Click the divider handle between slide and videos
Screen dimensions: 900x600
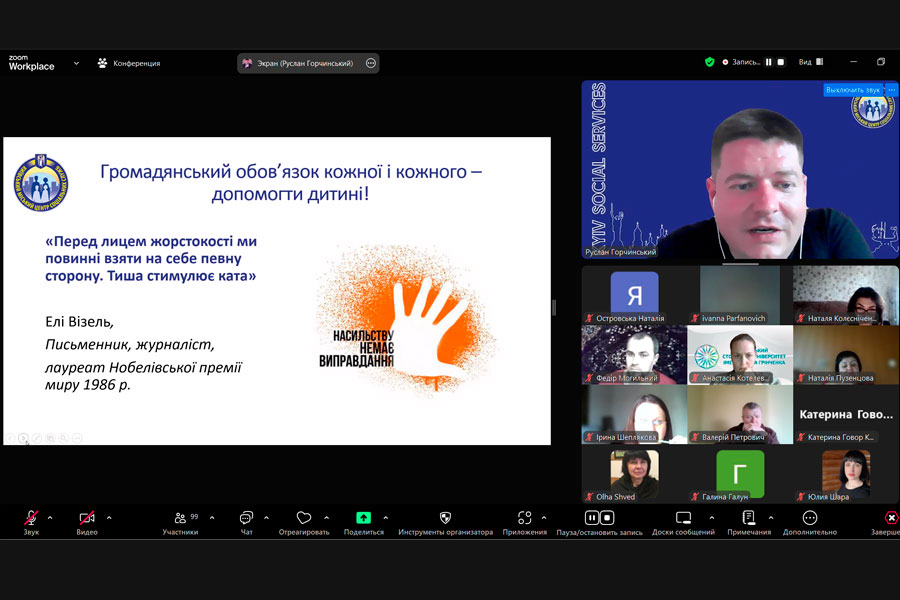click(554, 308)
